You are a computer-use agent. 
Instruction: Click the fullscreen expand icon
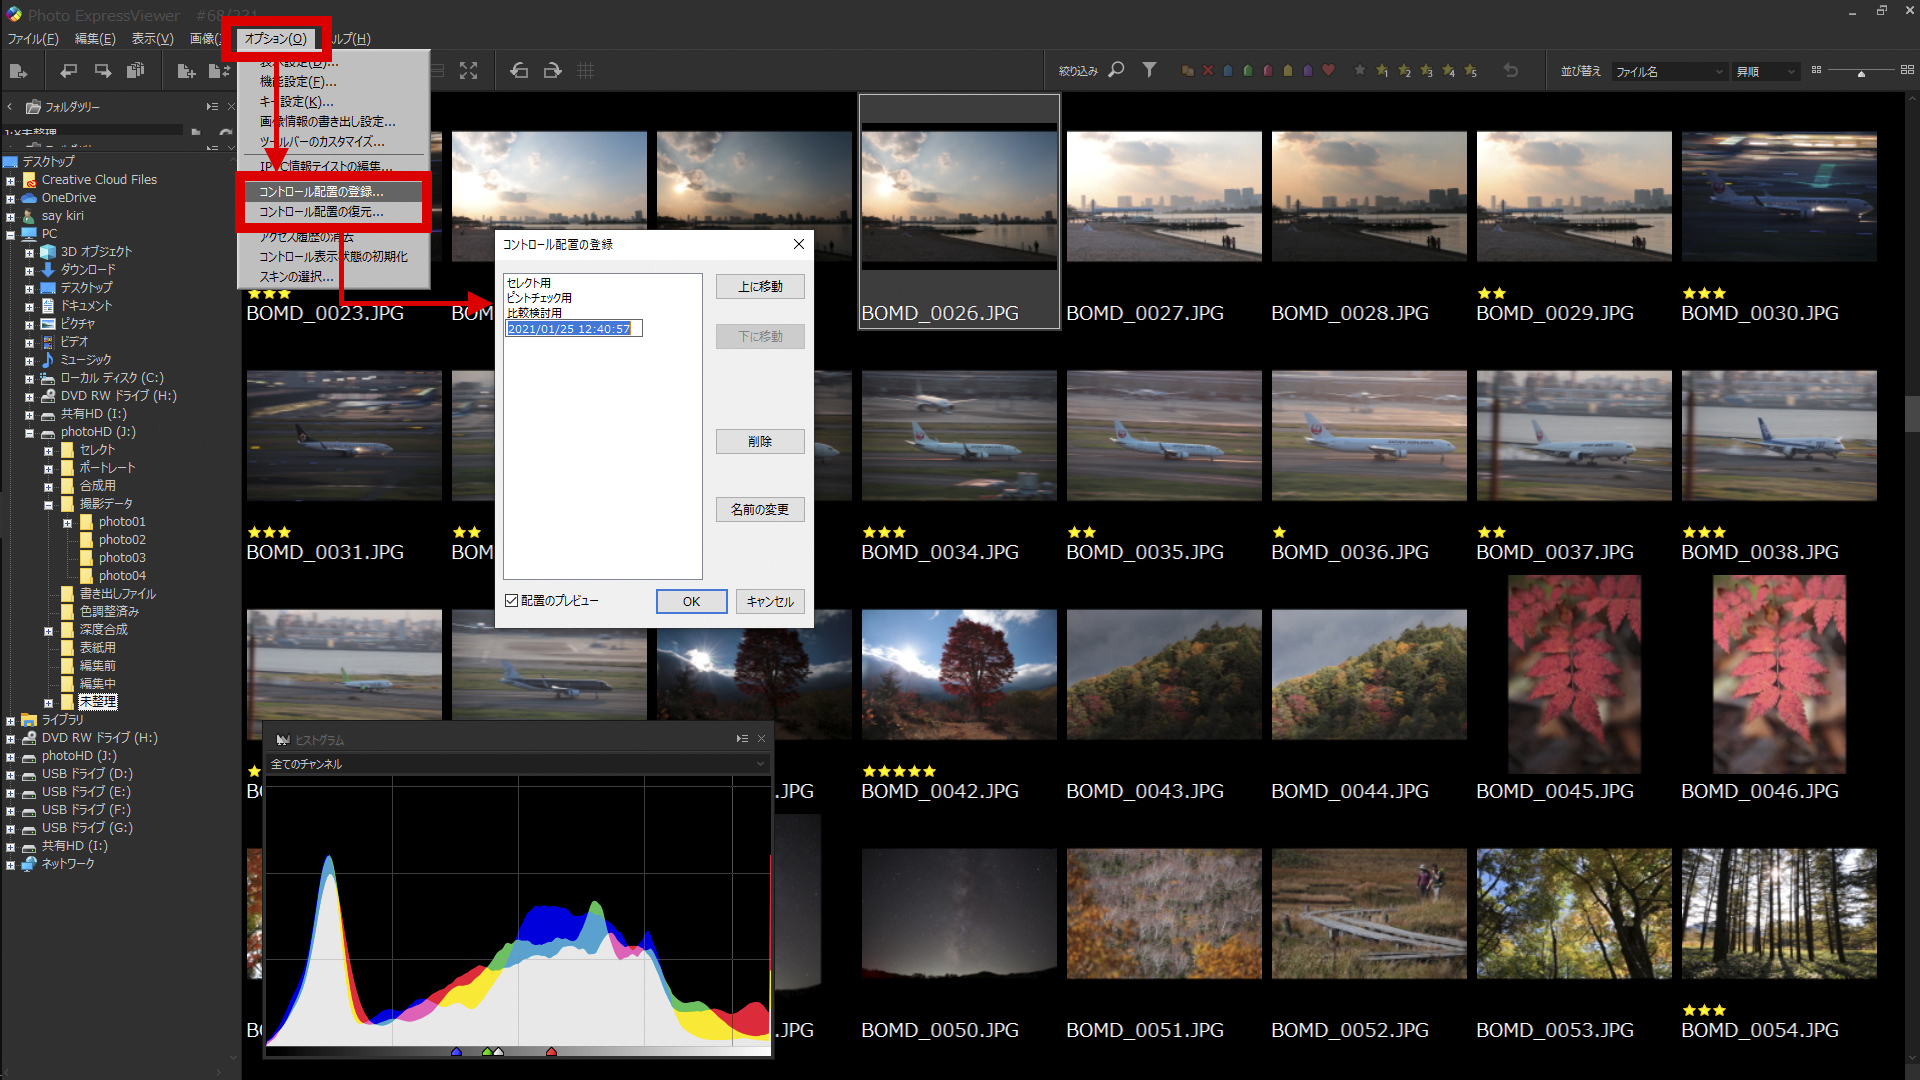pyautogui.click(x=468, y=71)
